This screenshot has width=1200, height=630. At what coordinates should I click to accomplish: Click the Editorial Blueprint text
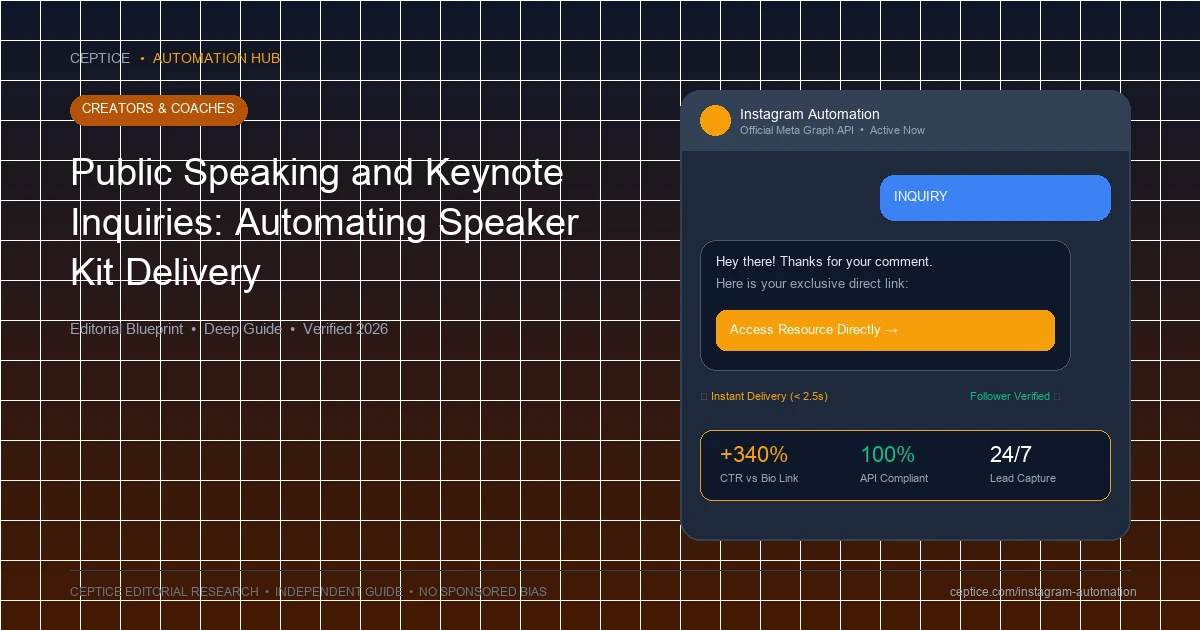pyautogui.click(x=126, y=329)
